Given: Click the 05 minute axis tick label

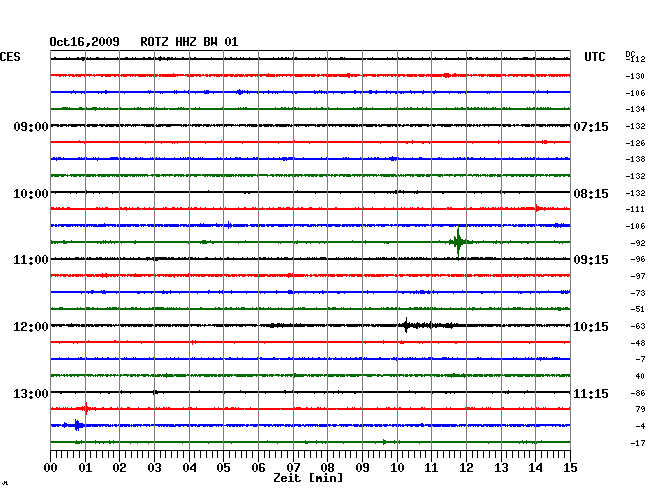Looking at the screenshot, I should tap(223, 468).
